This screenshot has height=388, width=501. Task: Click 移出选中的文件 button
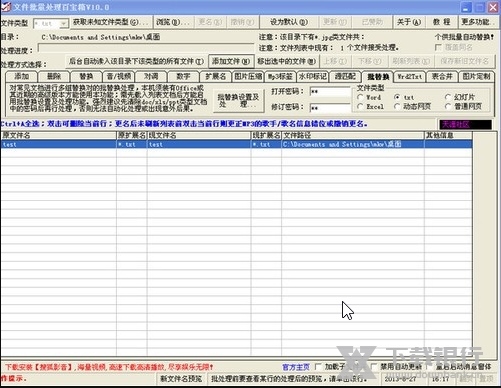287,61
